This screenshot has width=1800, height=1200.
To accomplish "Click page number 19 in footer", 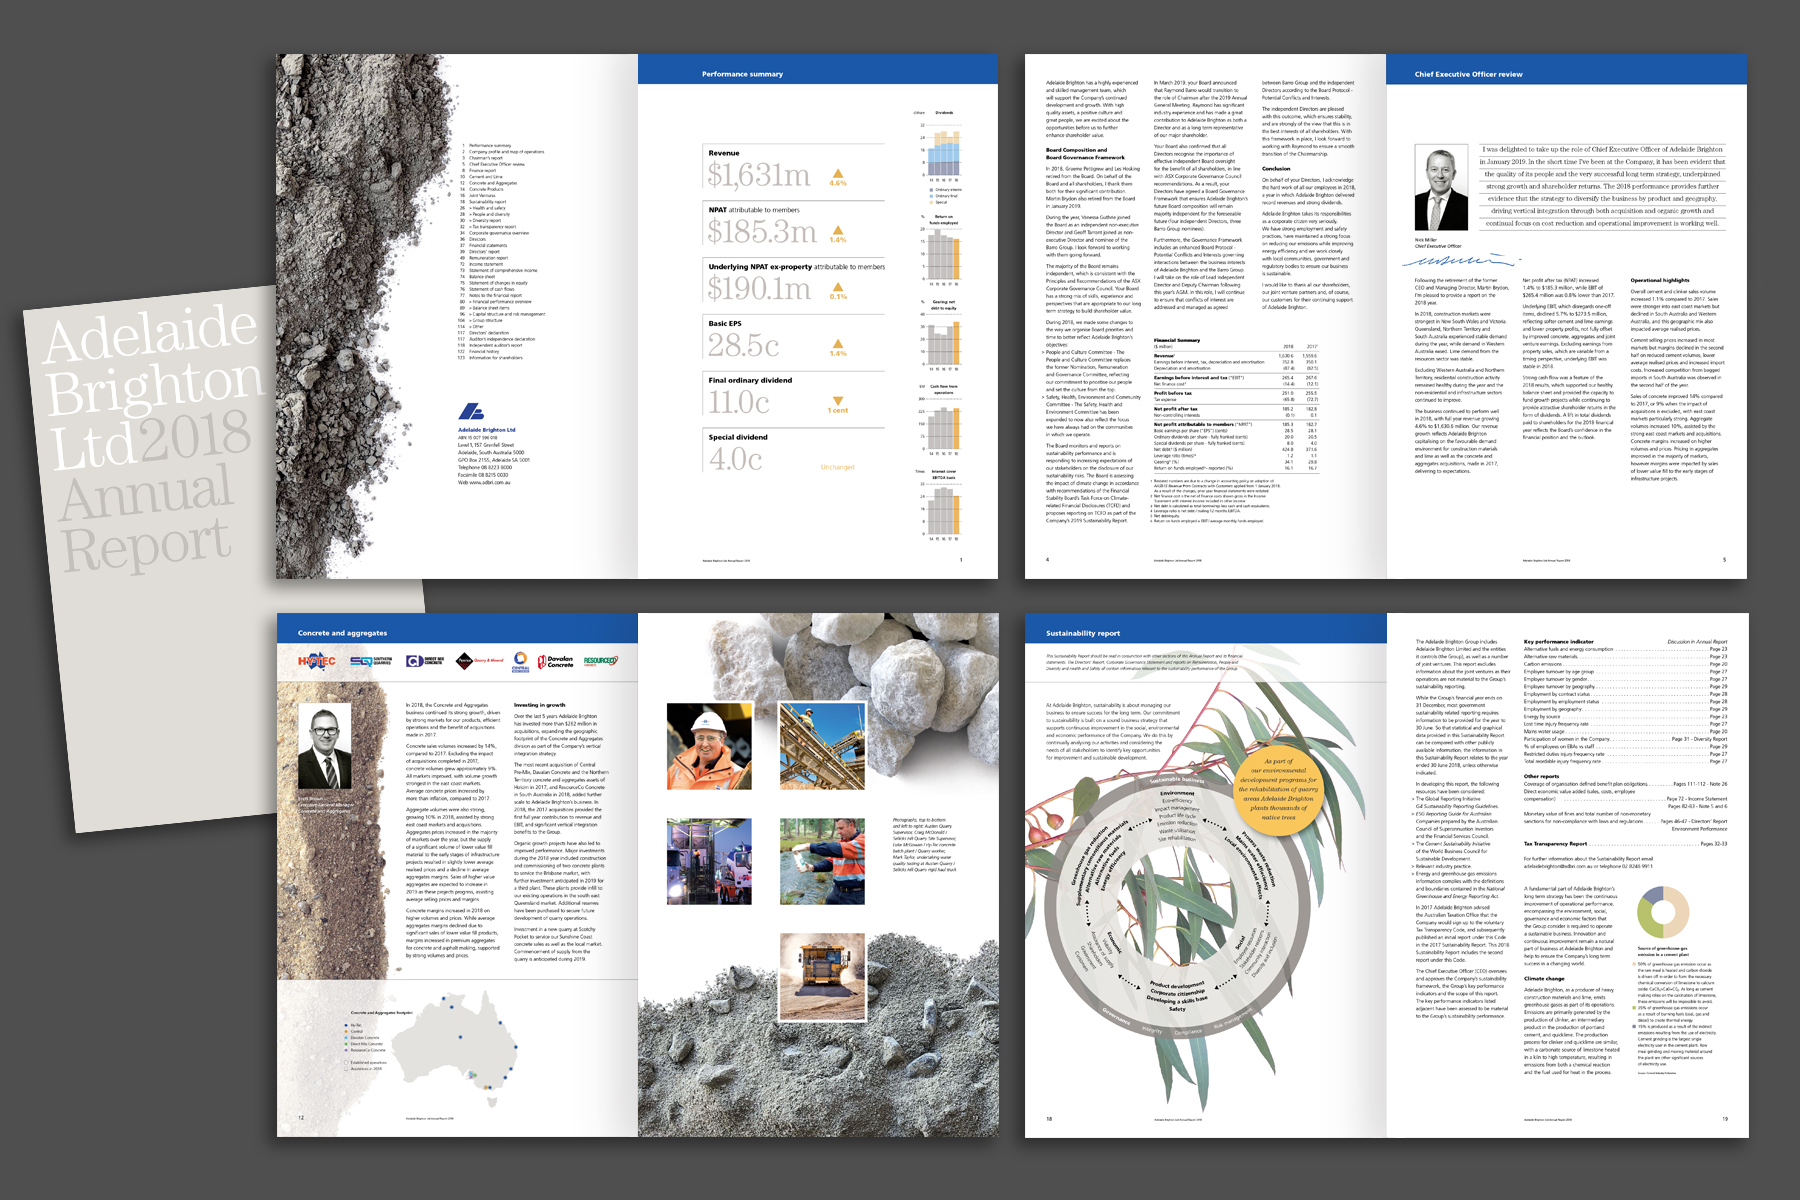I will point(1725,1118).
